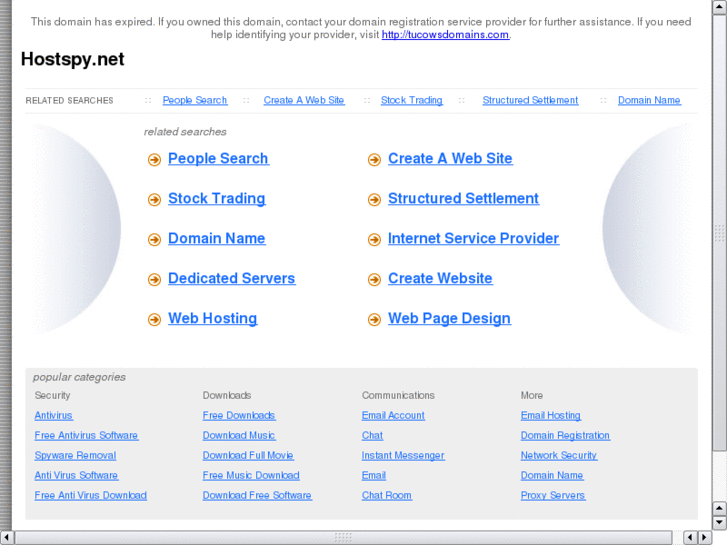The image size is (727, 545).
Task: Follow the Web Page Design link
Action: tap(449, 318)
